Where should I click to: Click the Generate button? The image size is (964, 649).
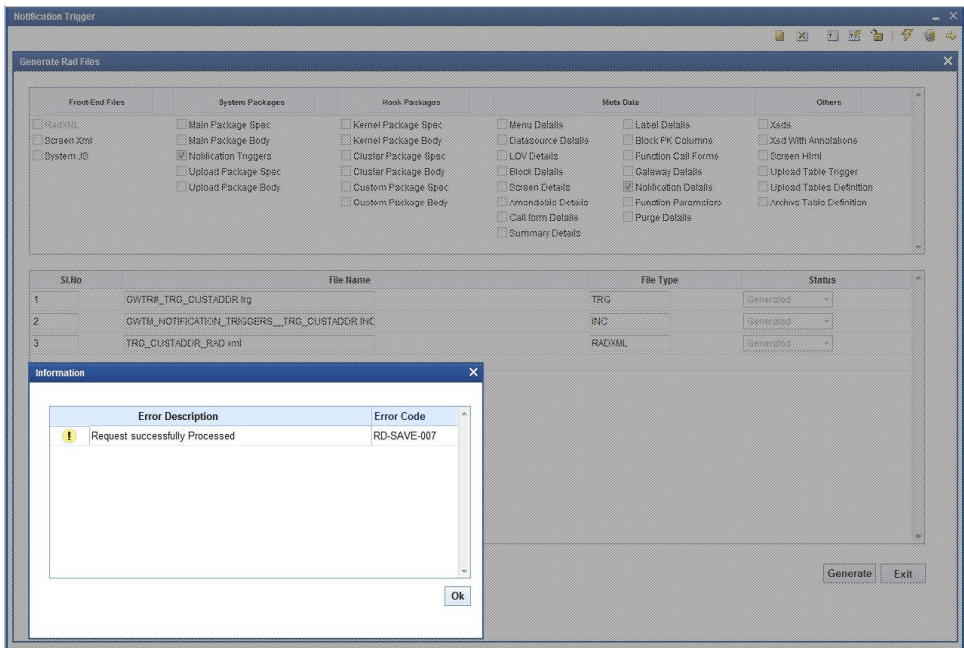849,573
